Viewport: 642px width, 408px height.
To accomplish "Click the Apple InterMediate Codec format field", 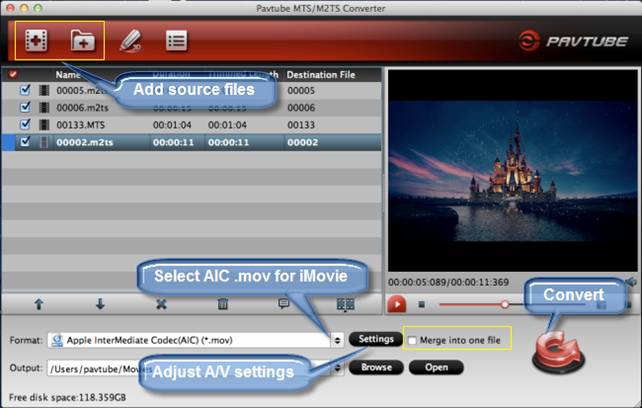I will pos(189,340).
